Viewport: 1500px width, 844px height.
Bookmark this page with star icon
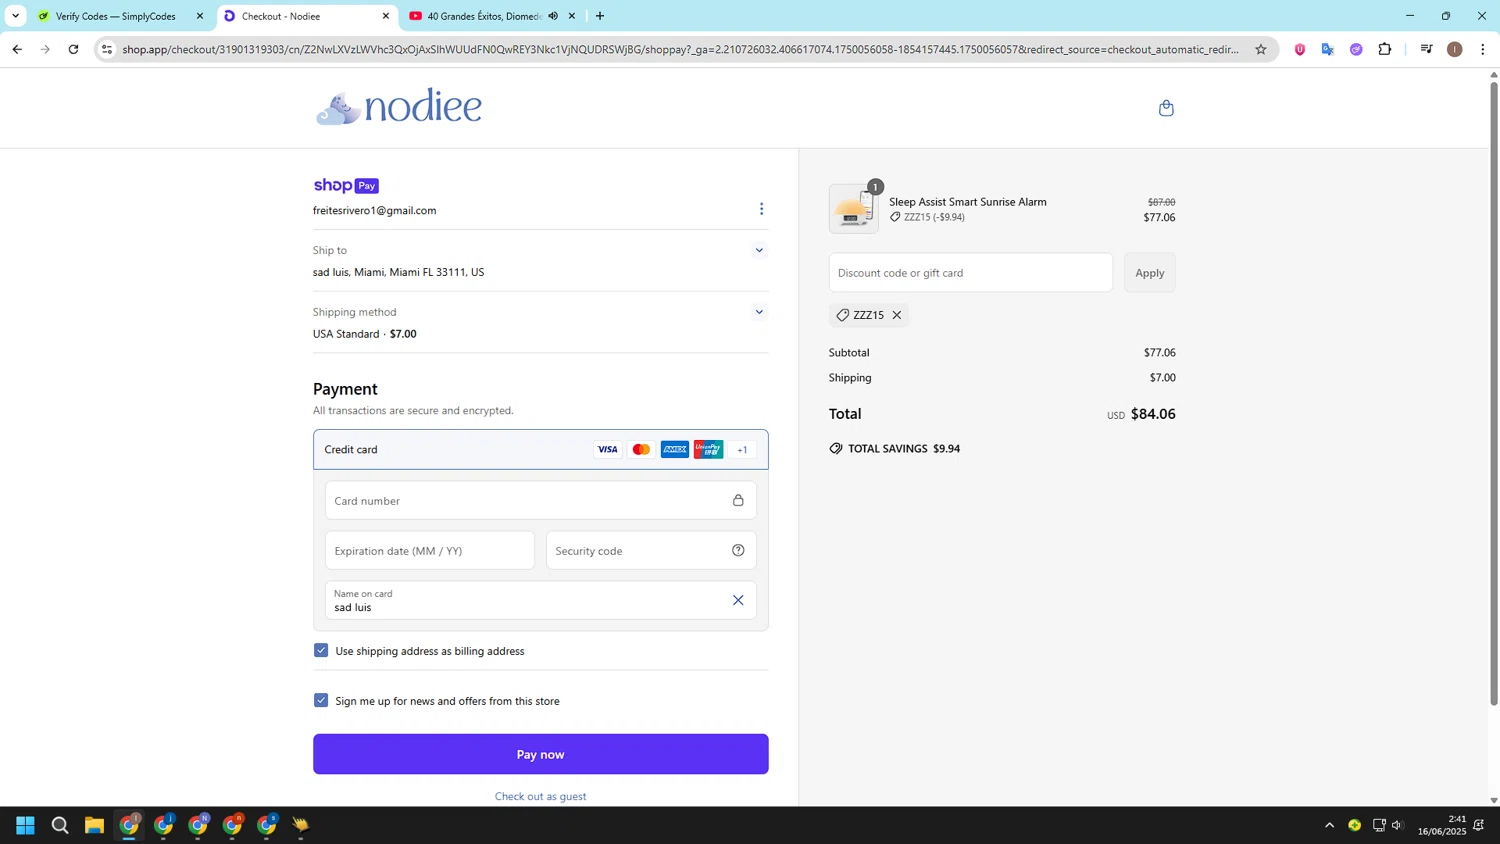coord(1261,49)
